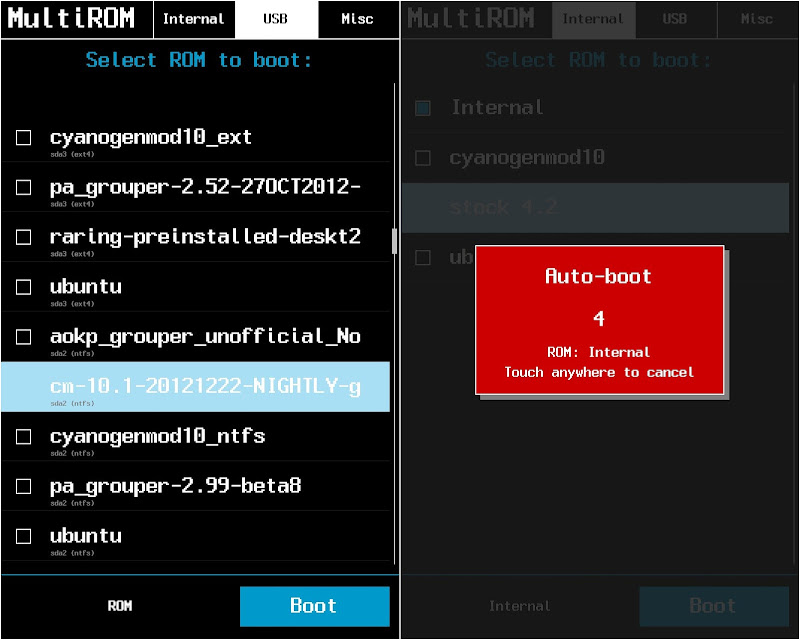
Task: Click the ubuntu name above "sda2 (ntfs)"
Action: click(x=86, y=535)
